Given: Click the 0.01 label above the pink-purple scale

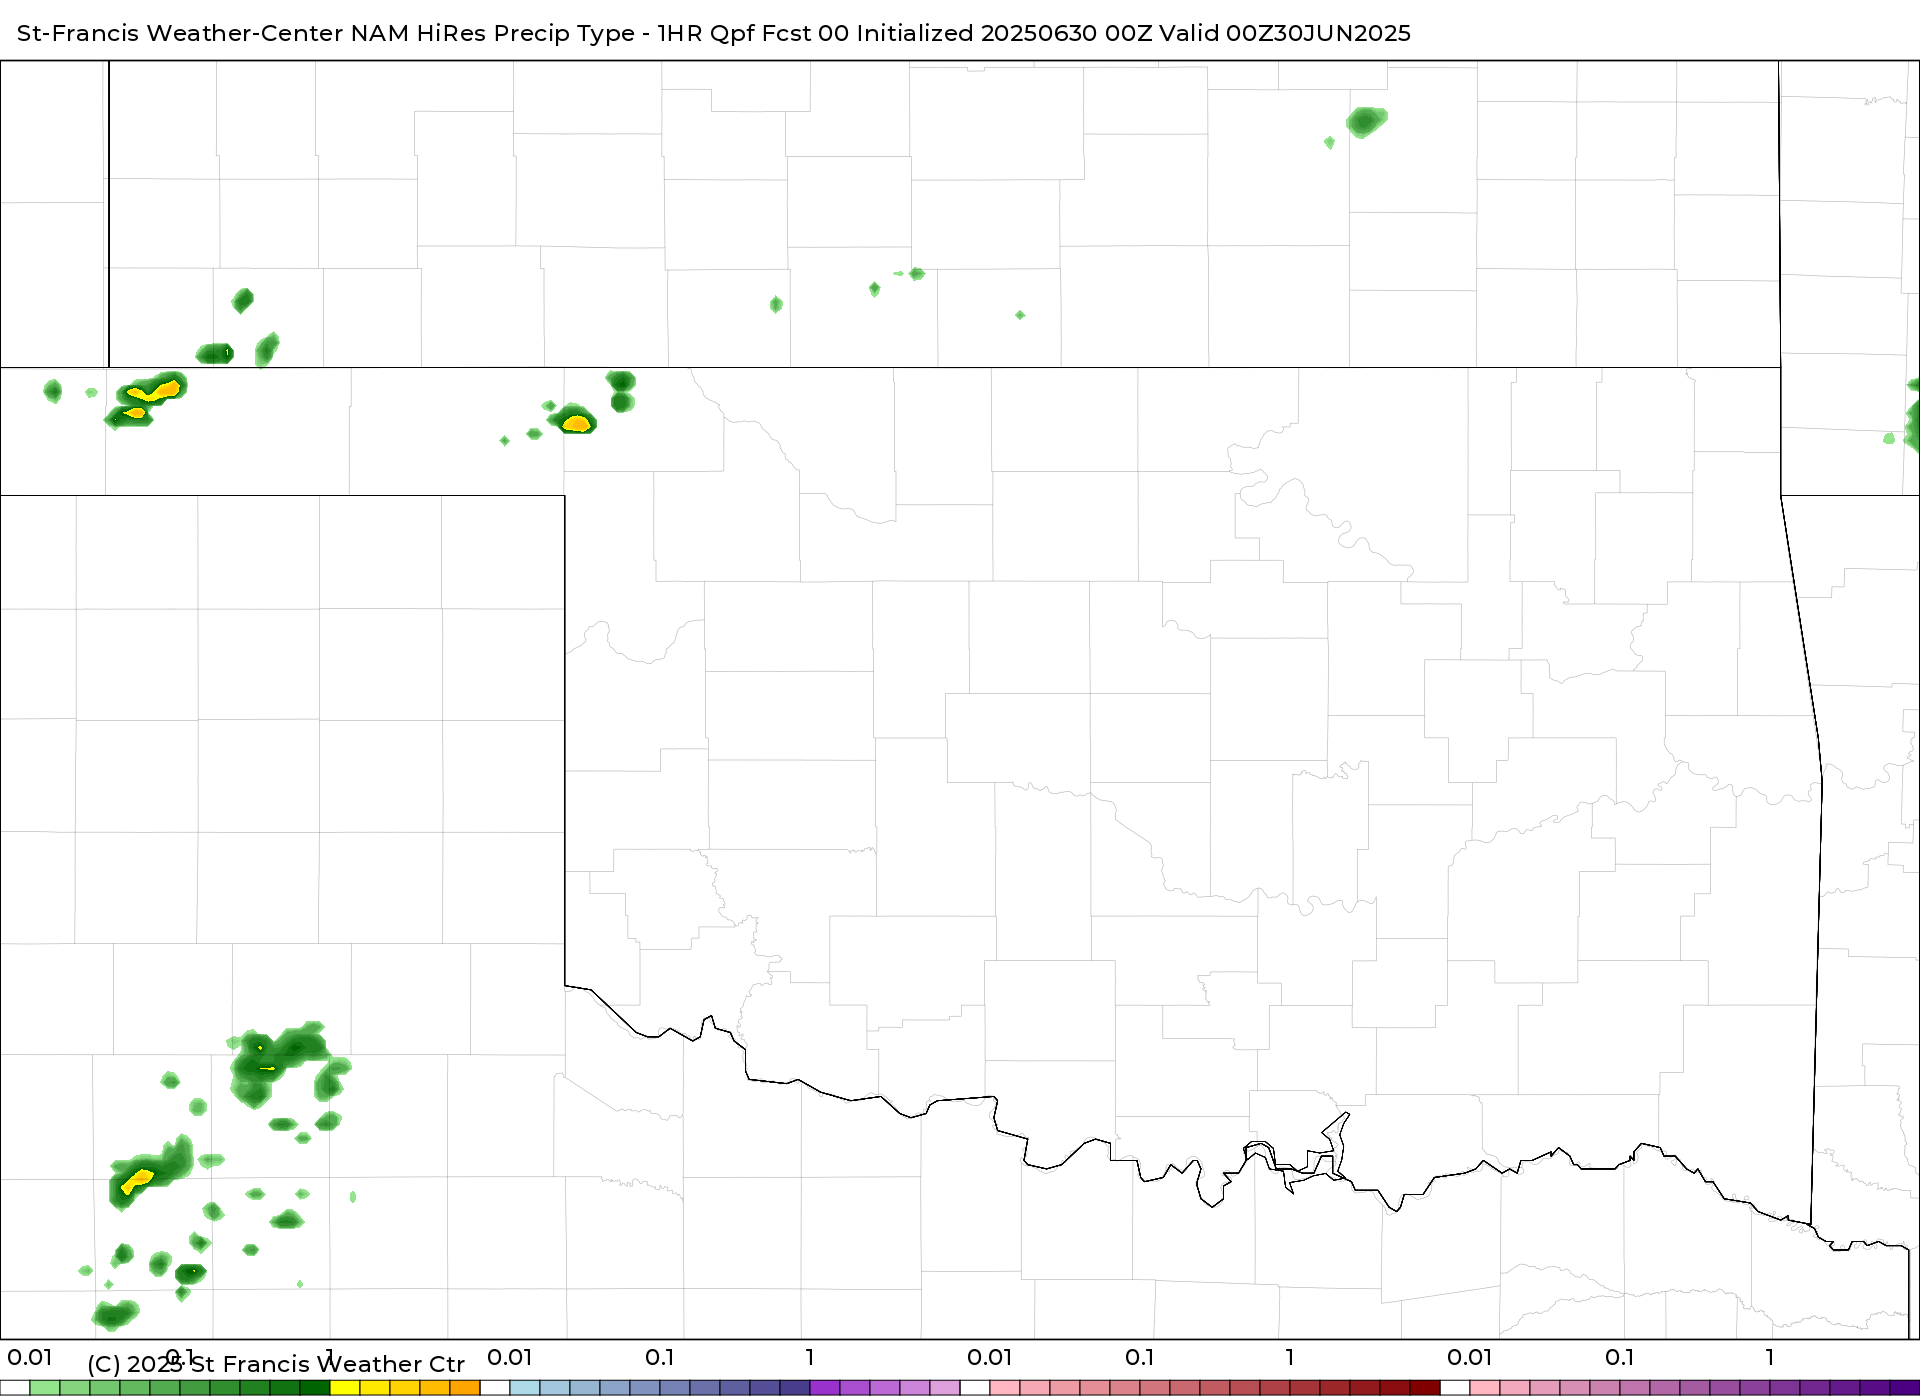Looking at the screenshot, I should (x=1470, y=1358).
